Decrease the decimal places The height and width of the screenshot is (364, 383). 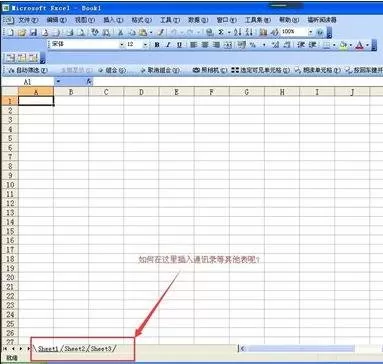coord(287,45)
